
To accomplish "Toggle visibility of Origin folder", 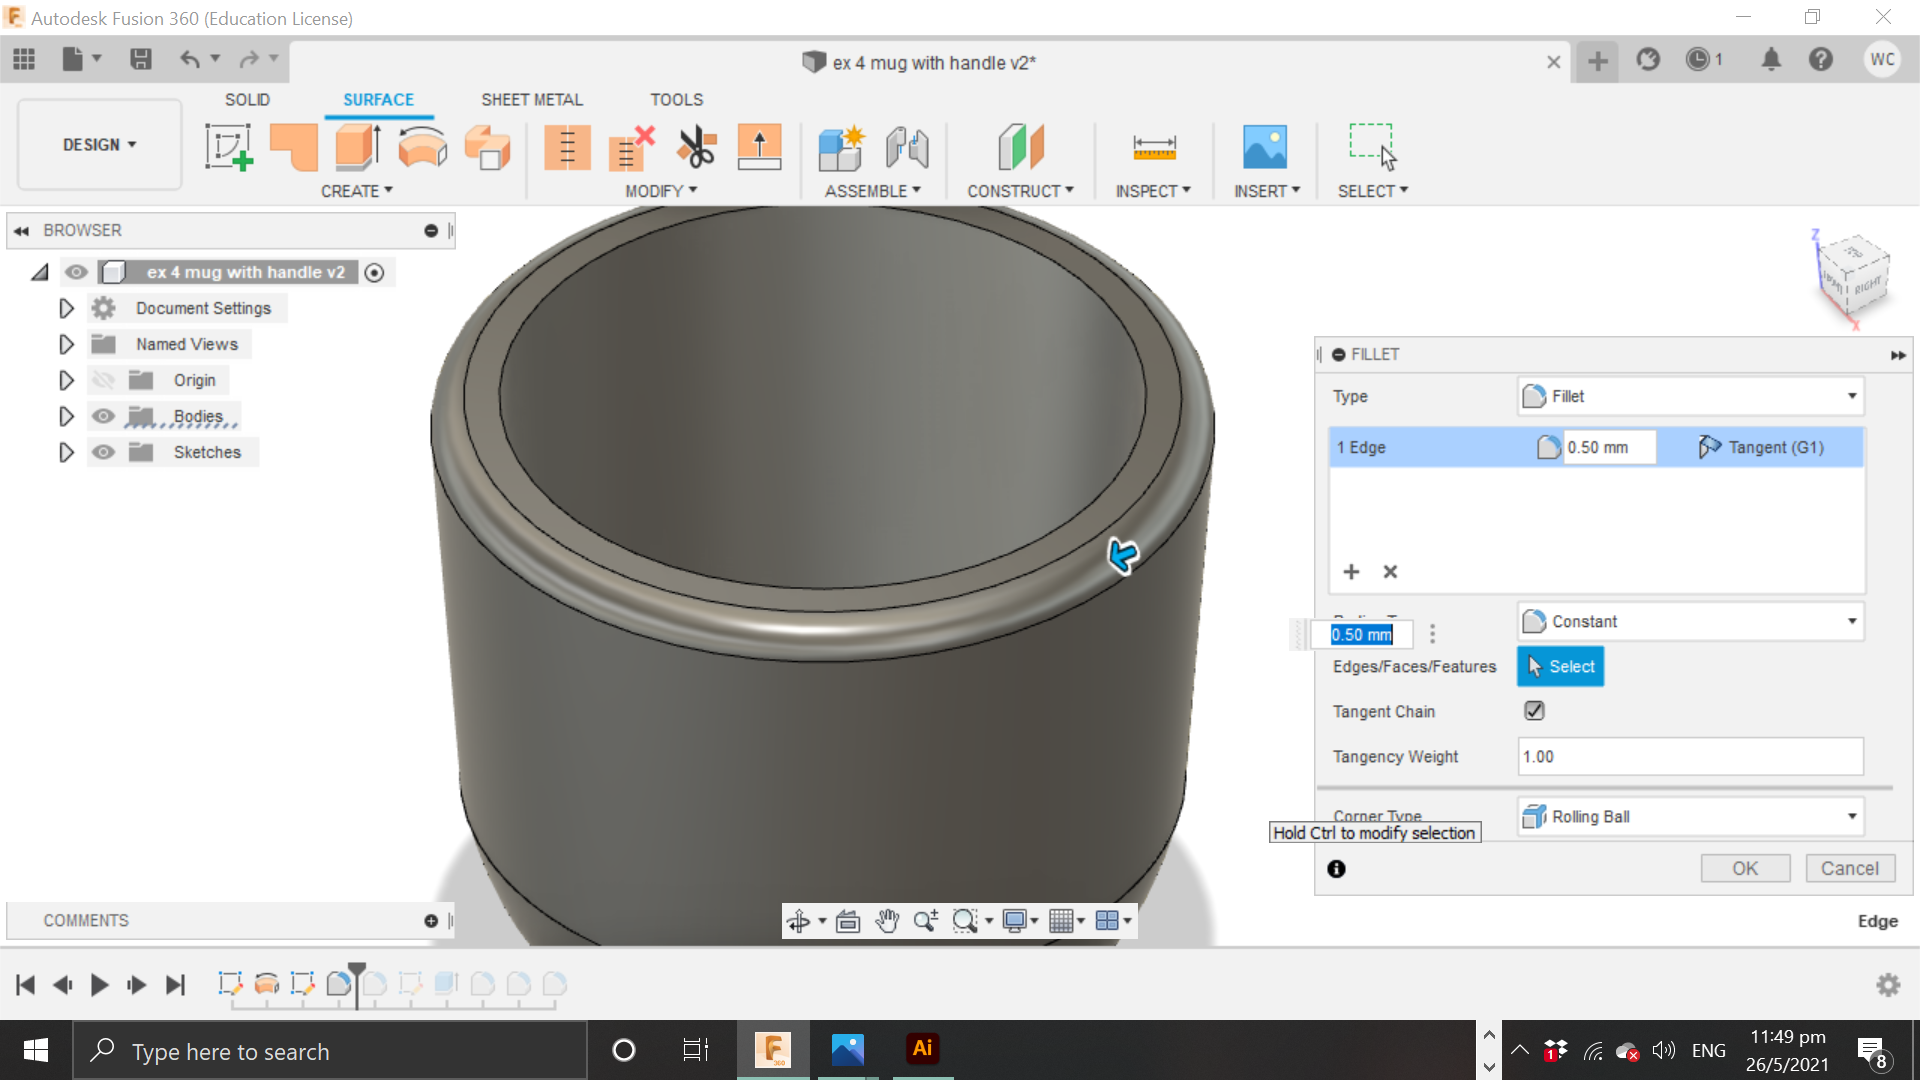I will (104, 380).
